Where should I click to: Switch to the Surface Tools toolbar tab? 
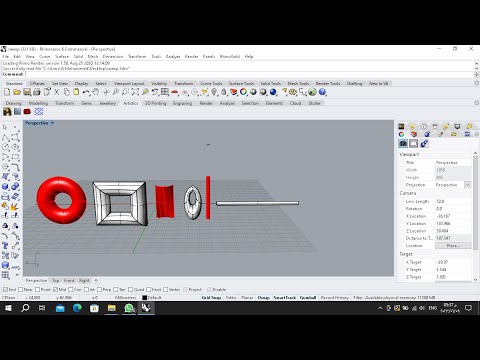[x=241, y=83]
